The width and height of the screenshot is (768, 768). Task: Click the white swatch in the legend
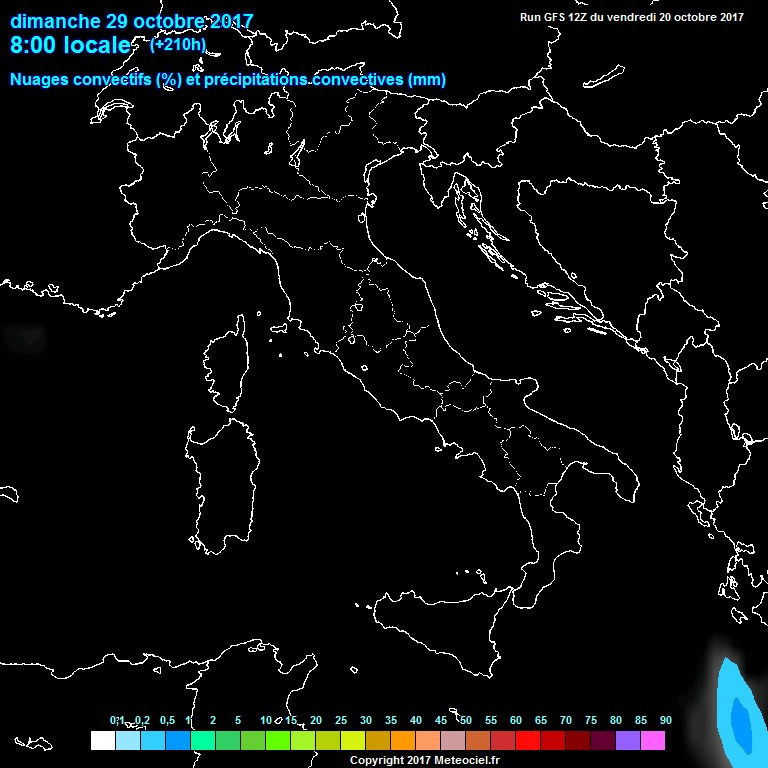pyautogui.click(x=103, y=740)
